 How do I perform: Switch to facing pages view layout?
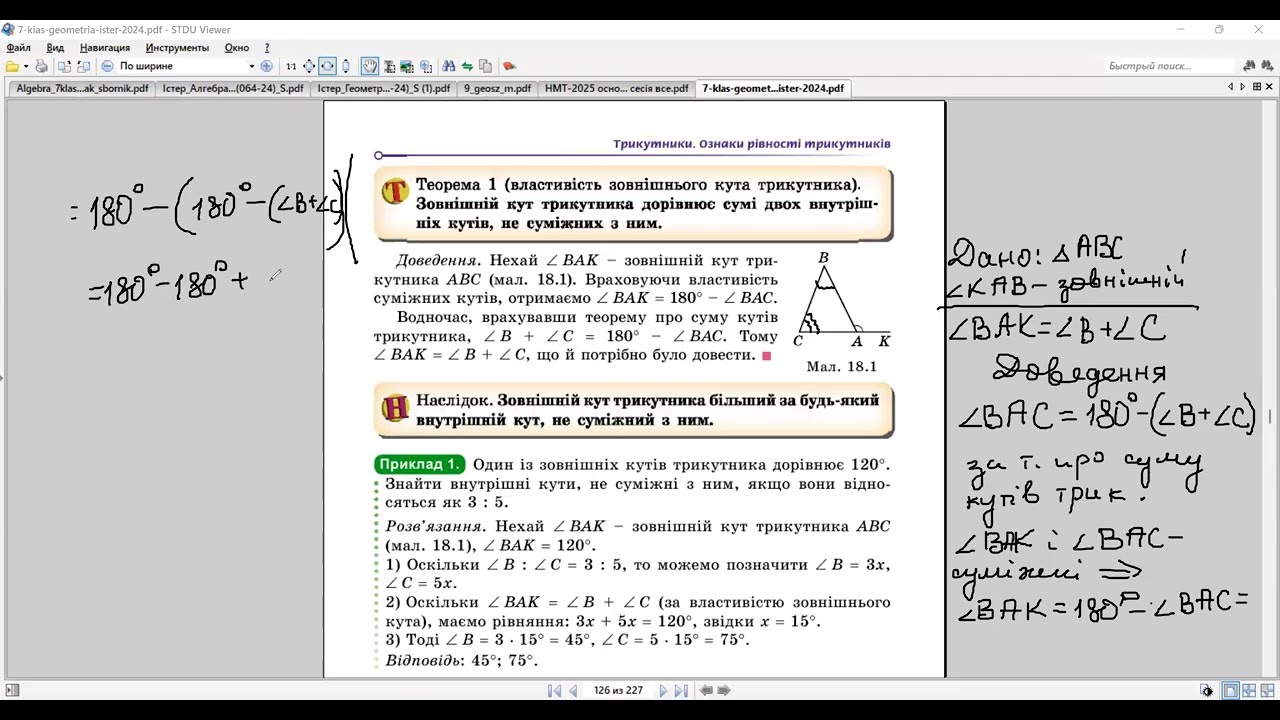1249,690
